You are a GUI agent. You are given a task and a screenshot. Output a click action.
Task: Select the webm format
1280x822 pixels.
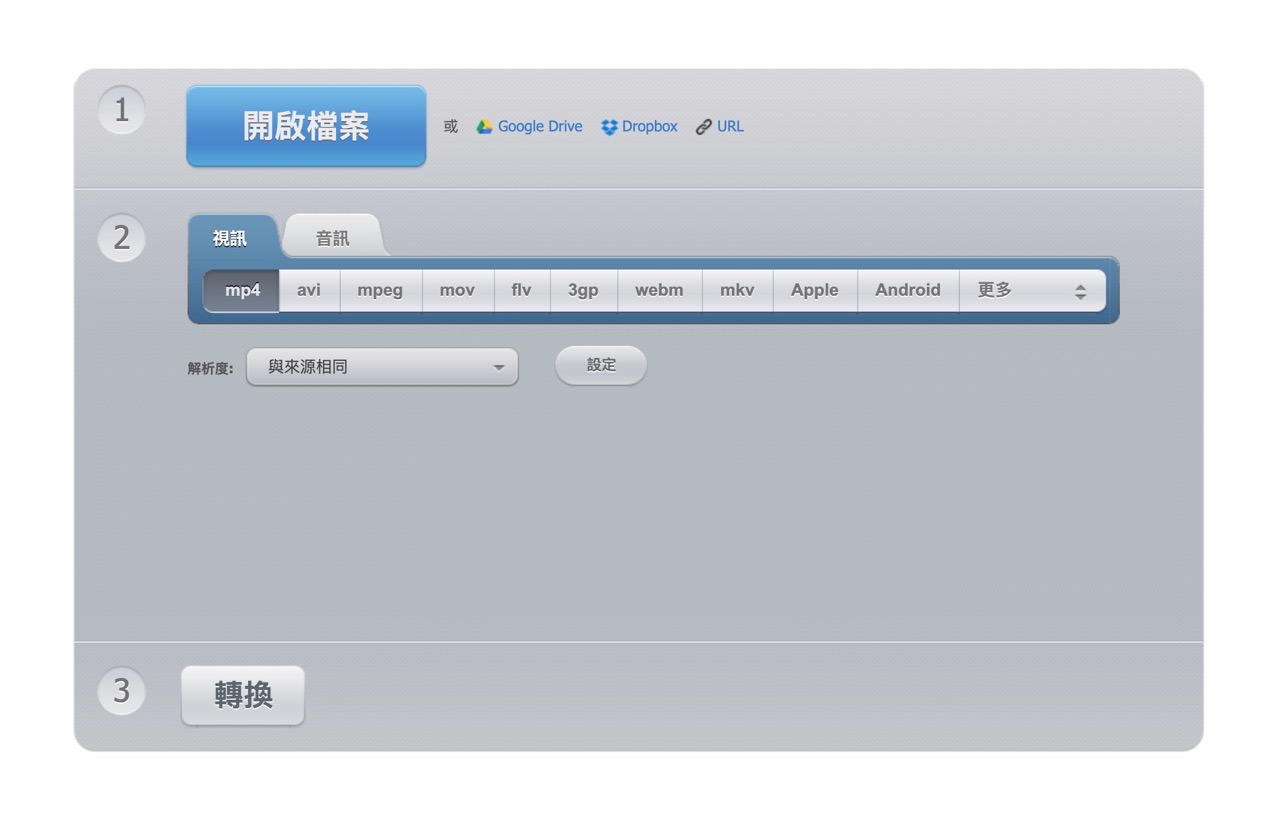click(659, 290)
